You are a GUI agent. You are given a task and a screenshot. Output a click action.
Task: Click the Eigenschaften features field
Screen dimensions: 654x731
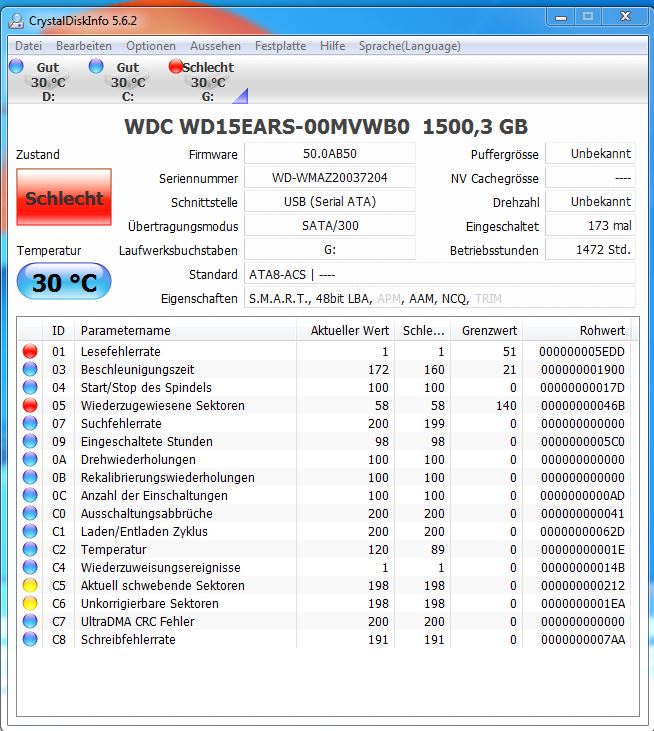440,298
